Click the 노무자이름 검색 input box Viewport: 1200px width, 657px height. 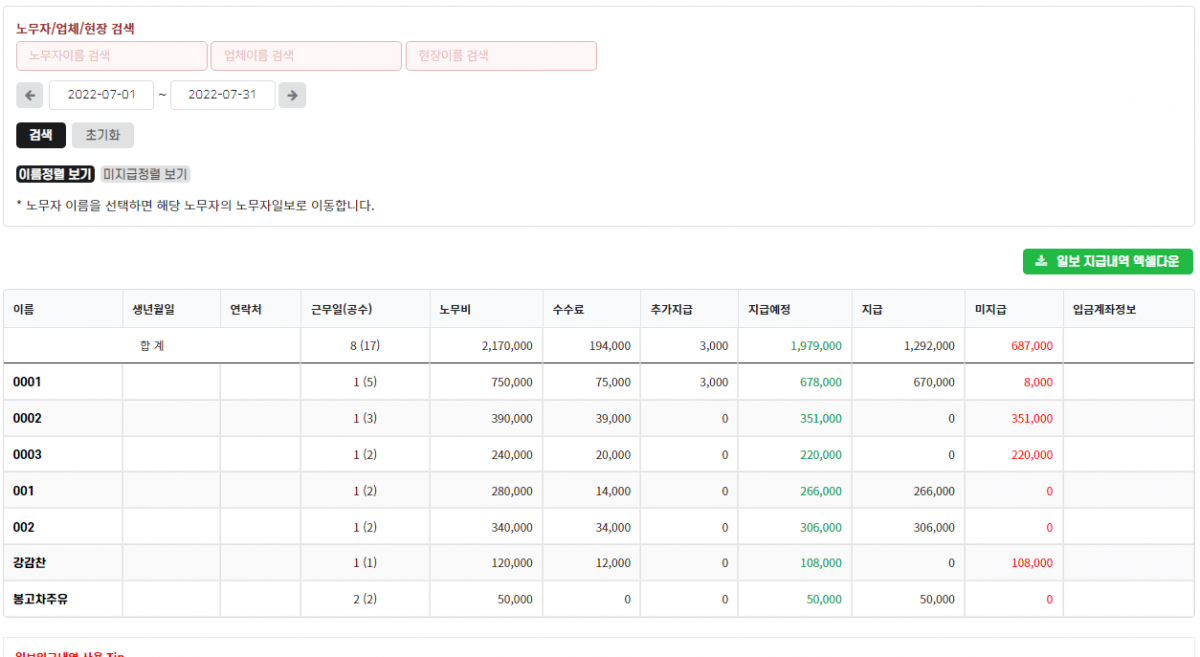coord(111,55)
